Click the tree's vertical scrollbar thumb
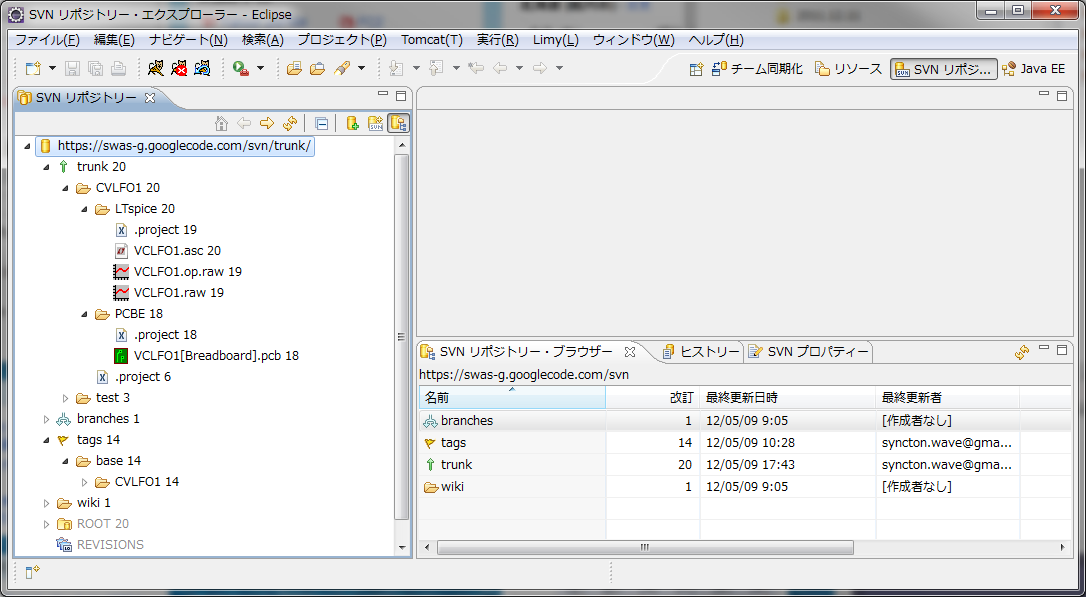This screenshot has width=1086, height=597. (401, 337)
